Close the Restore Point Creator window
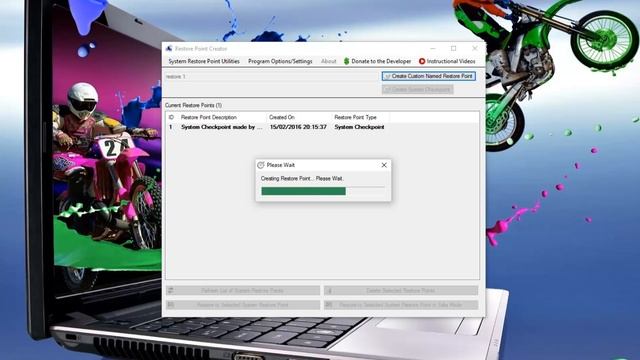 (x=475, y=49)
